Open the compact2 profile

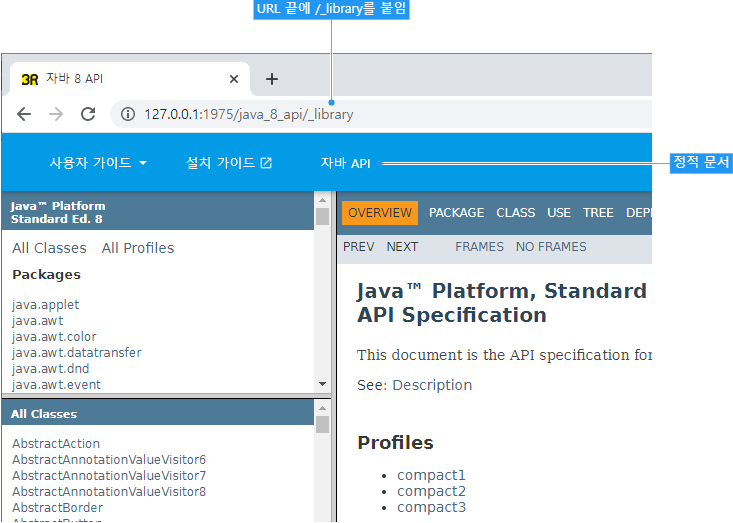[x=431, y=491]
